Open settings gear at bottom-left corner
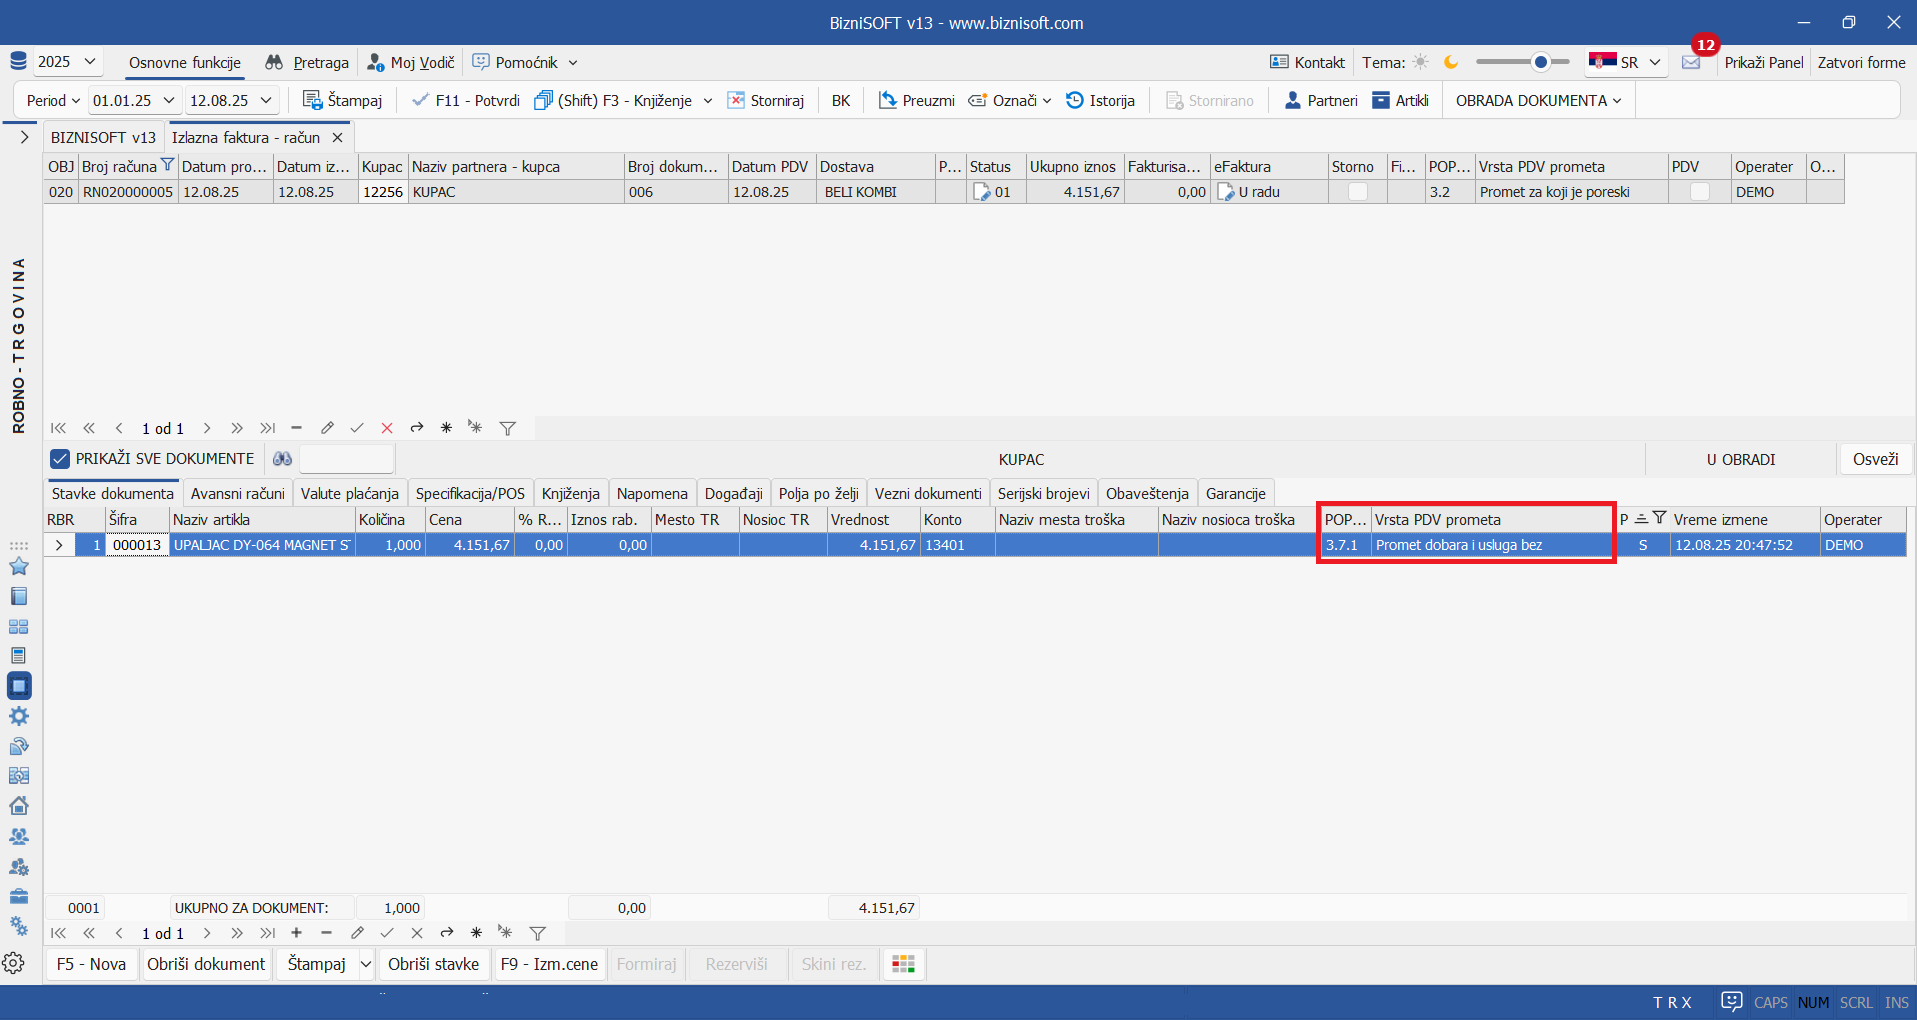 pos(14,963)
